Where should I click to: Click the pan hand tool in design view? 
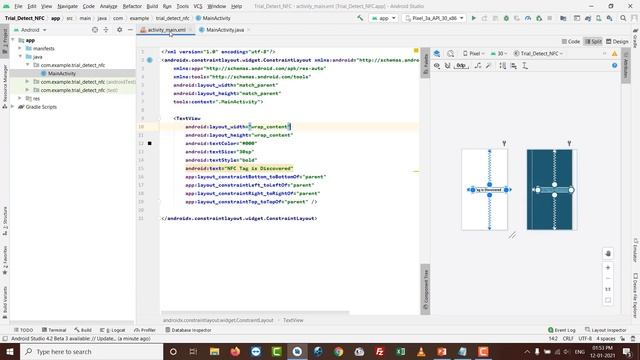point(608,253)
